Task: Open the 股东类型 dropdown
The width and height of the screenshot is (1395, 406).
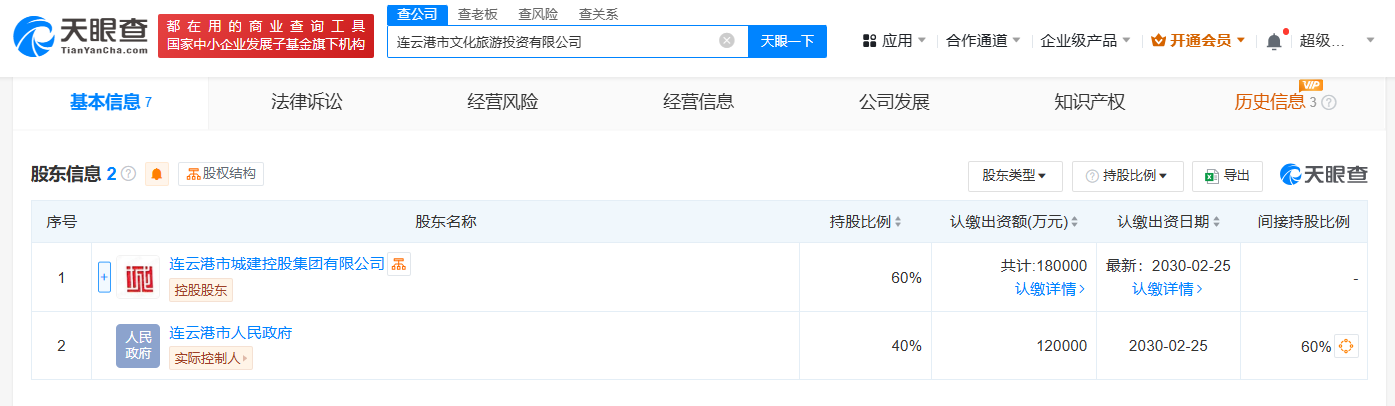Action: tap(1014, 175)
